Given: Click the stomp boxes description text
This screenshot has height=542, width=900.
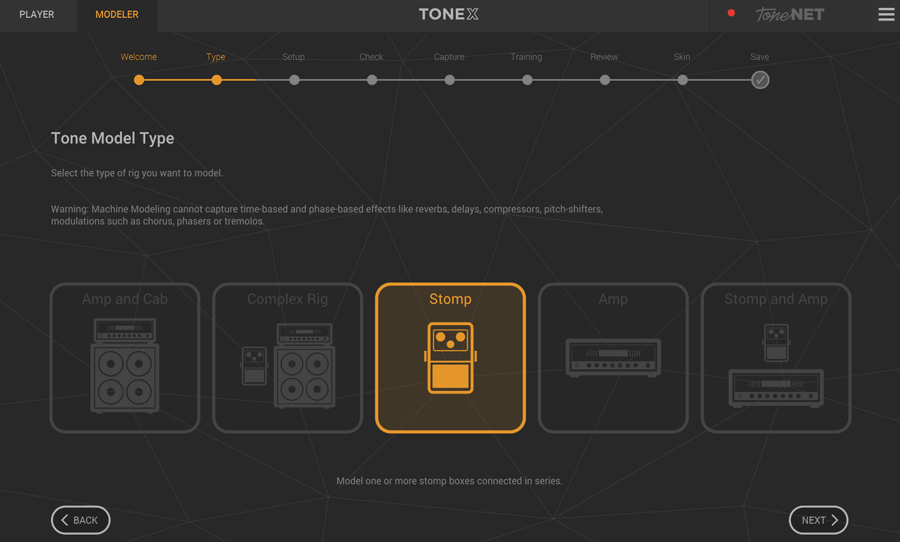Looking at the screenshot, I should click(x=449, y=481).
